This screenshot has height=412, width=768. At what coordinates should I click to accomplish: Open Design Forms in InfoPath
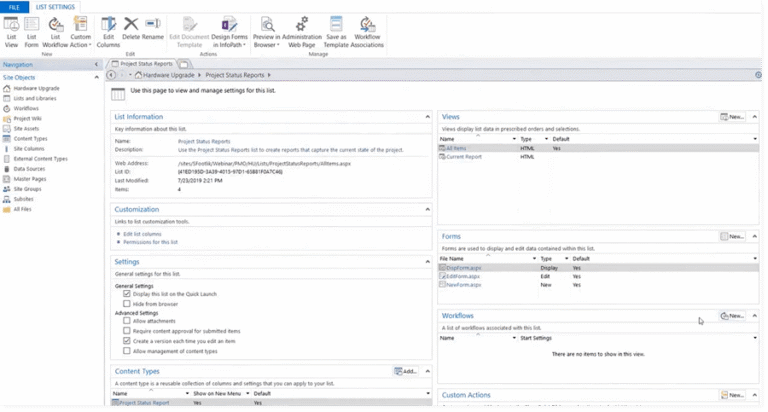point(229,32)
